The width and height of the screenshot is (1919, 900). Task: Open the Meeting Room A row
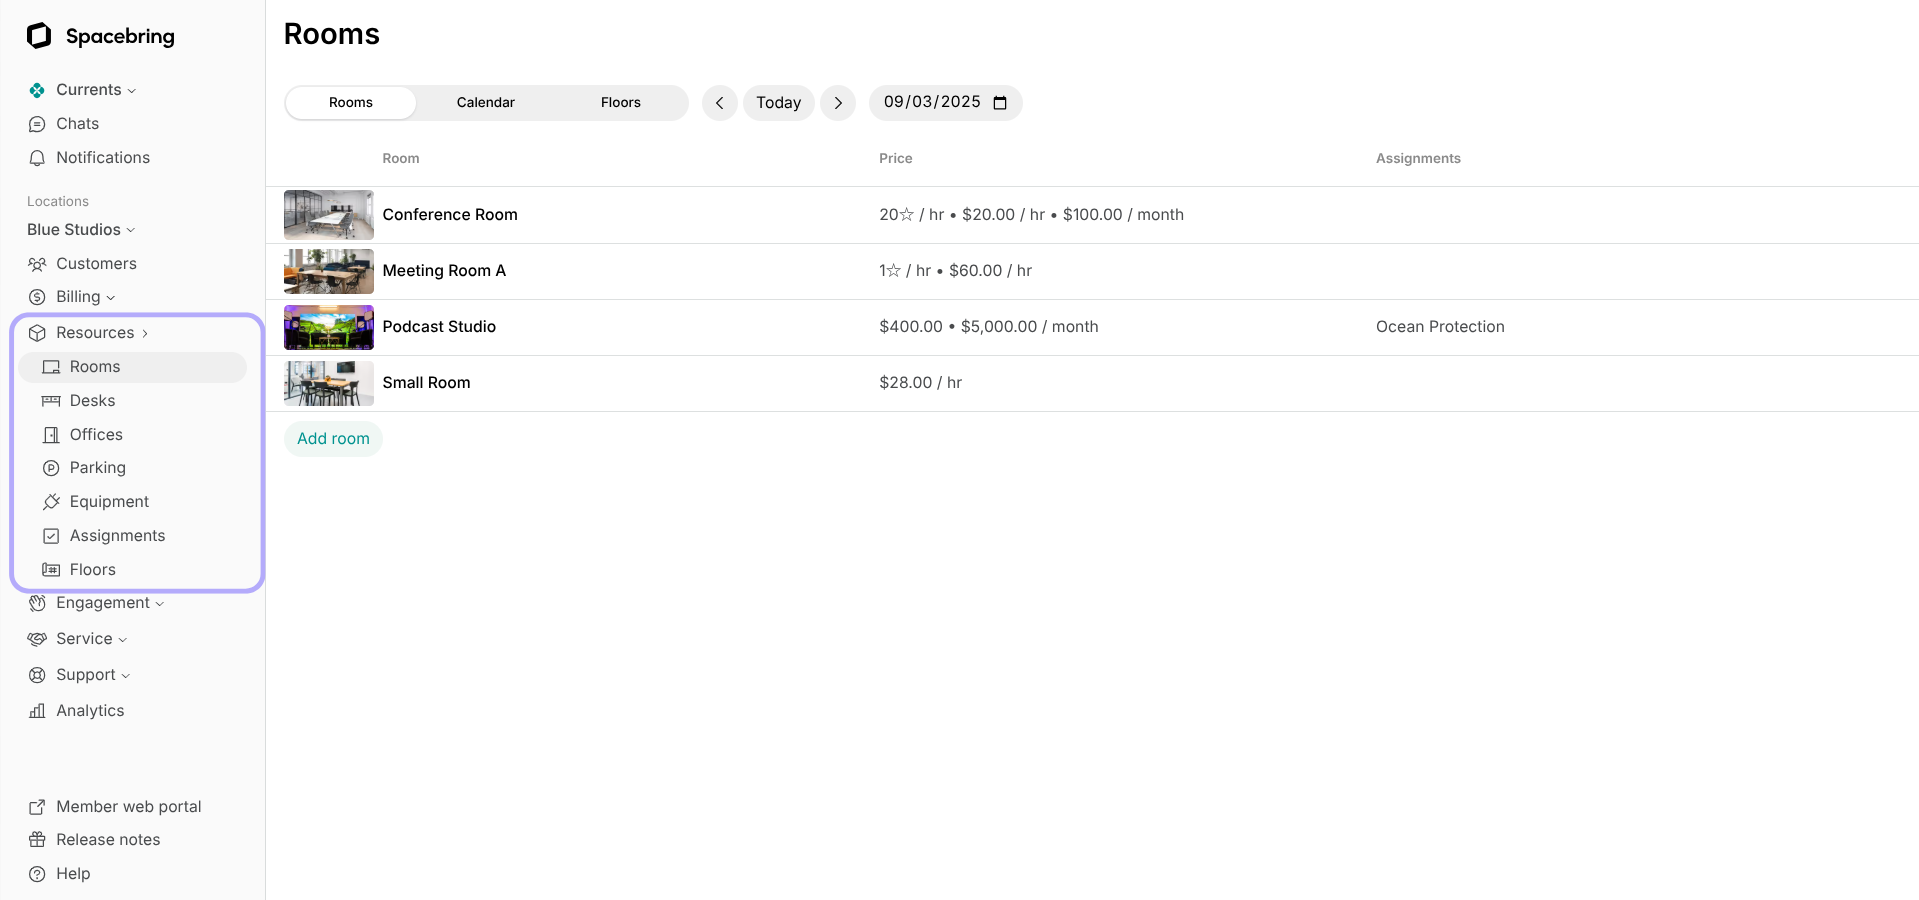pyautogui.click(x=1092, y=271)
